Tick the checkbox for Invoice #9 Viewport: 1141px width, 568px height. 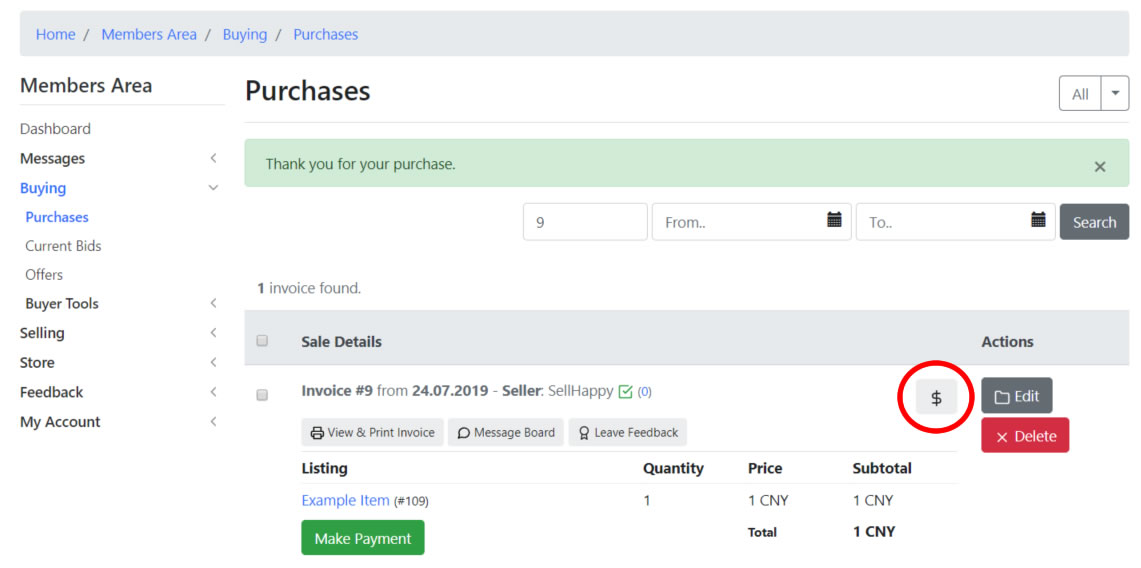[262, 395]
